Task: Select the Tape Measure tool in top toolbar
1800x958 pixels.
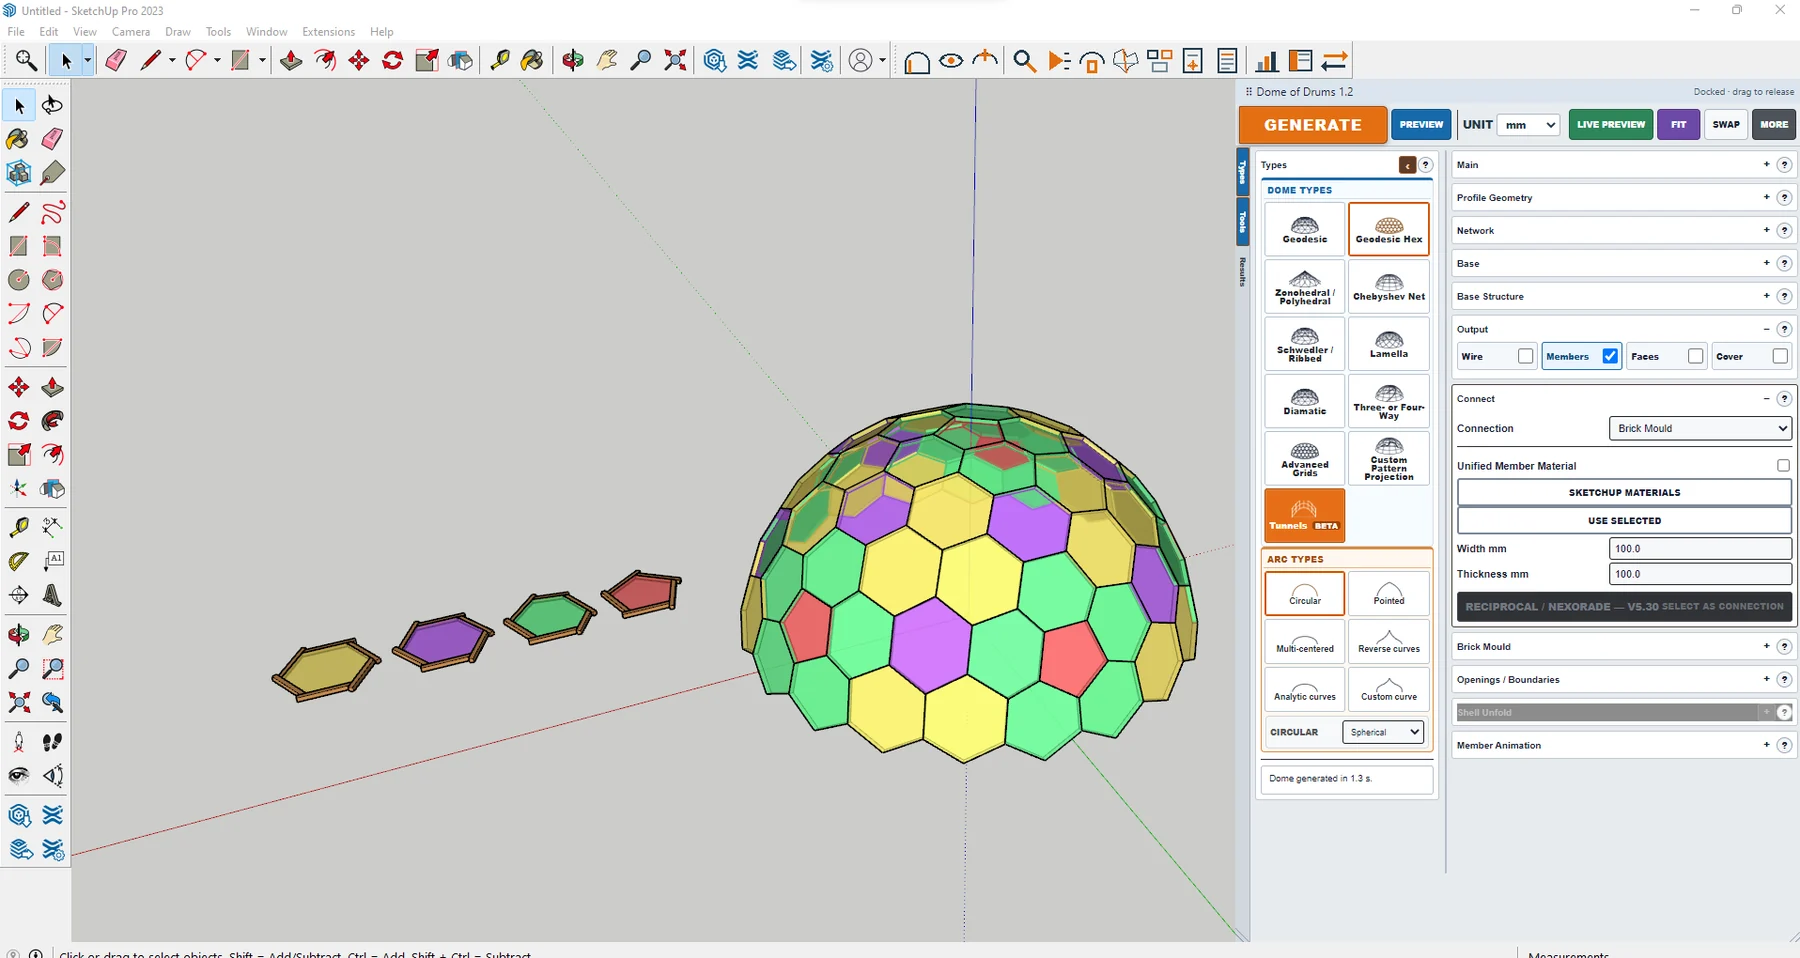Action: (x=499, y=61)
